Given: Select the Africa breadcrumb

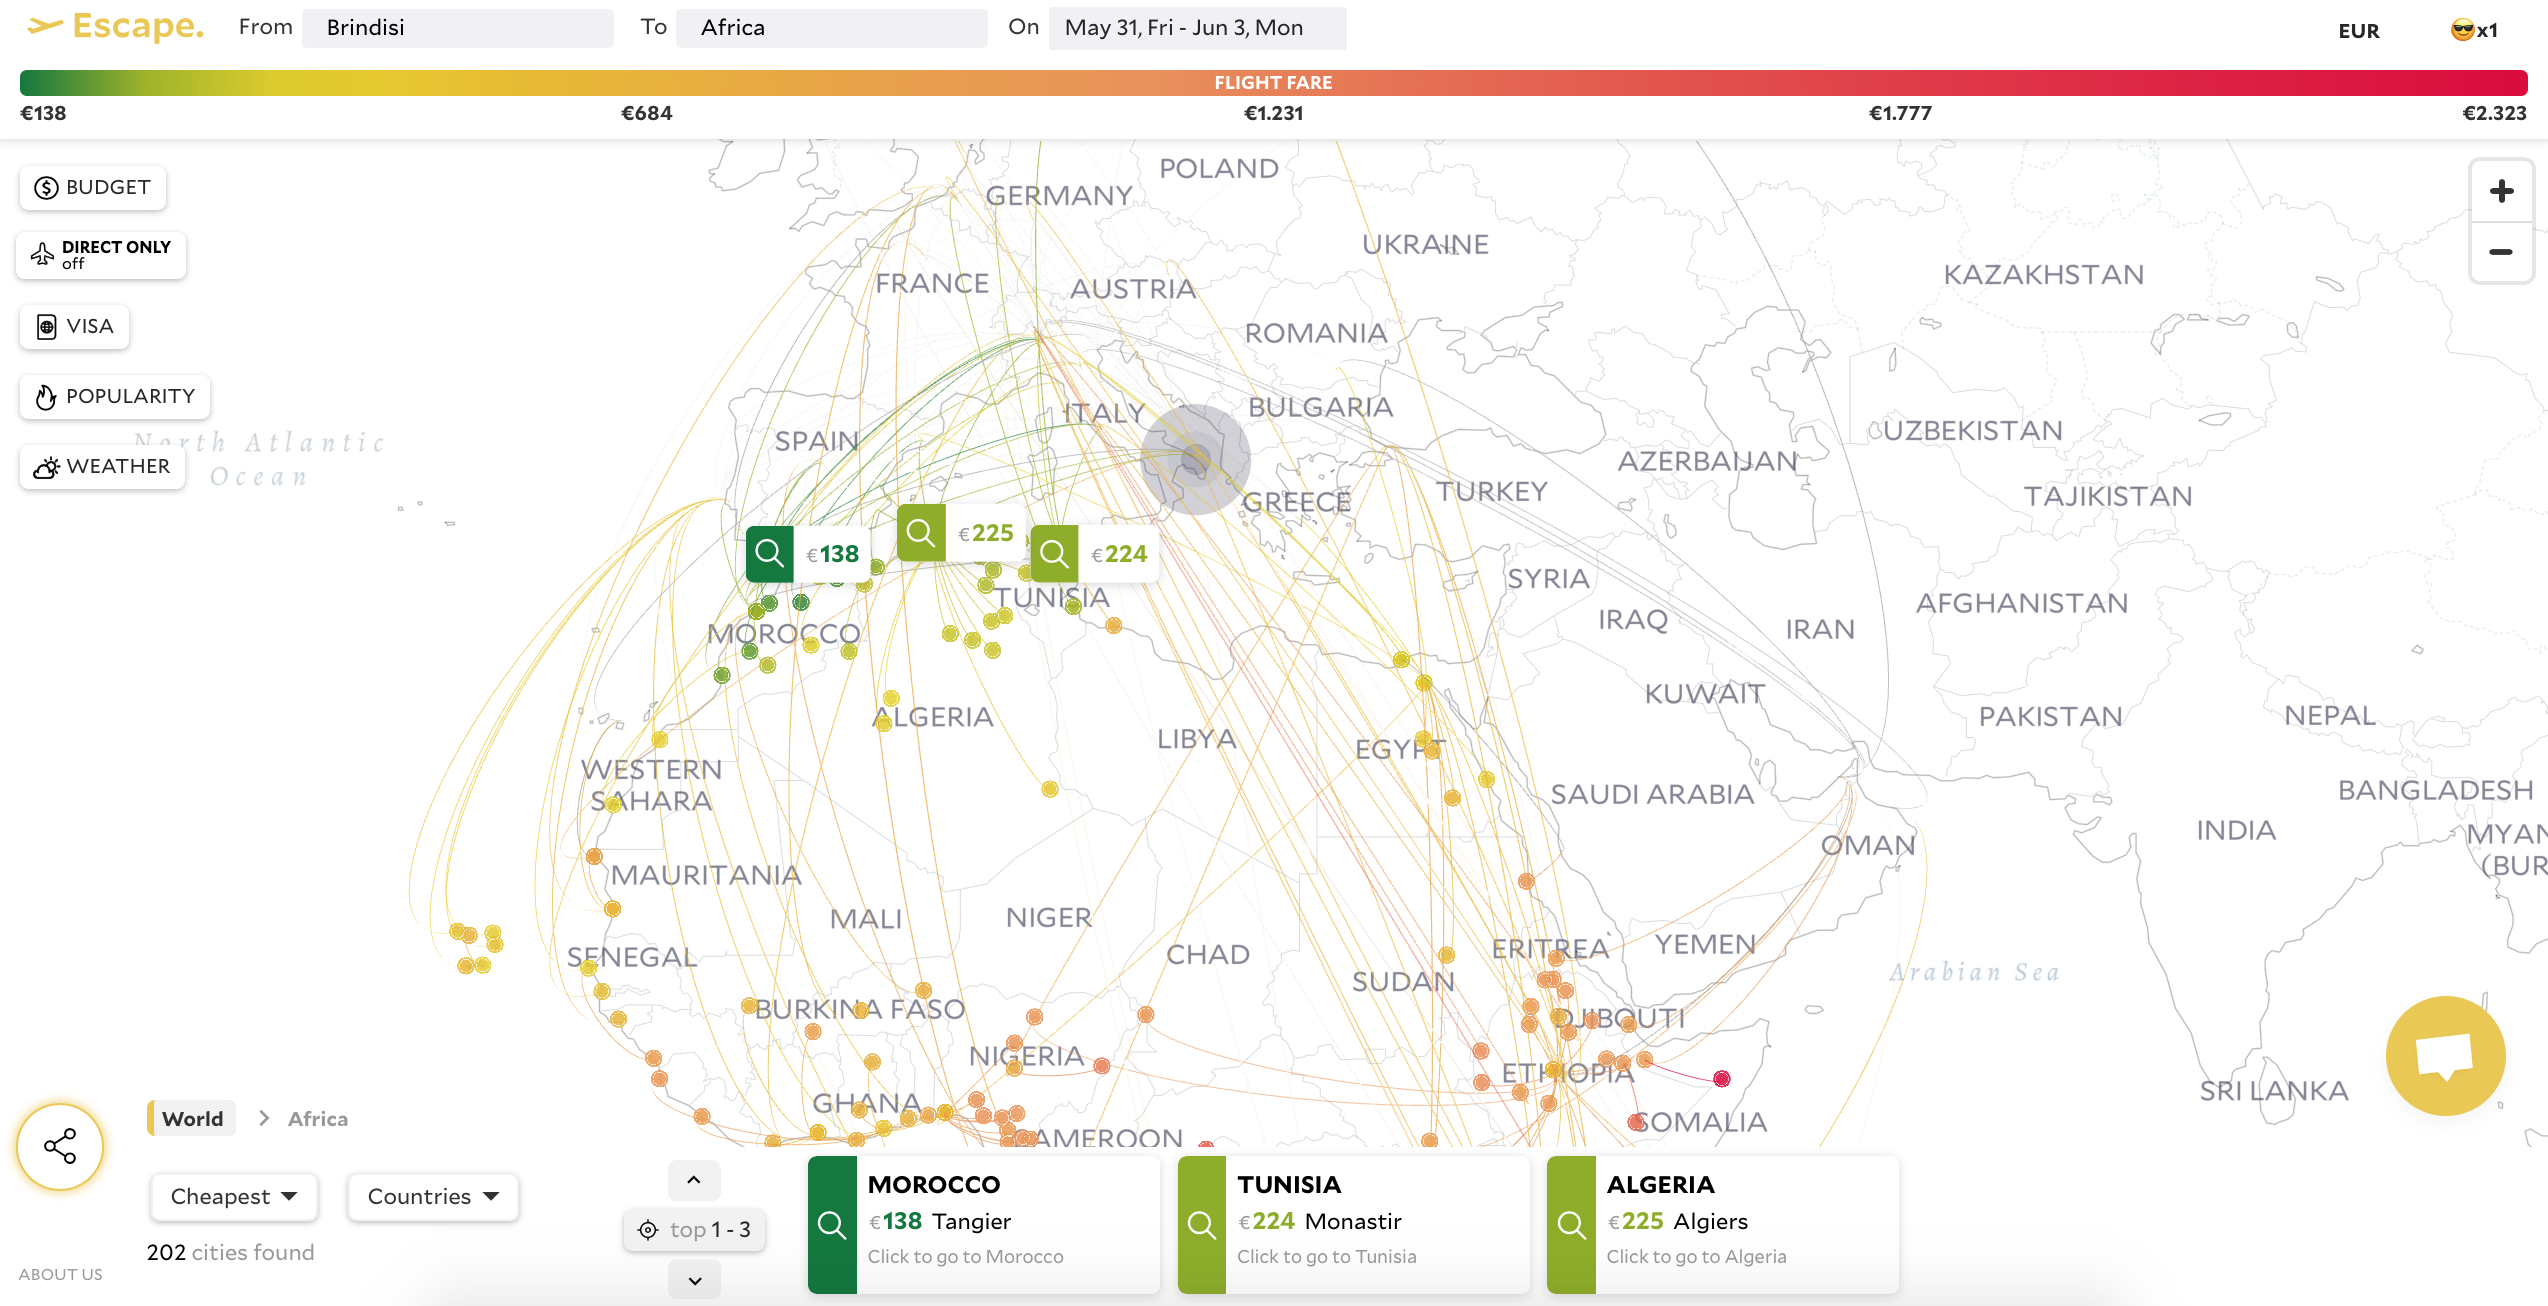Looking at the screenshot, I should [318, 1119].
